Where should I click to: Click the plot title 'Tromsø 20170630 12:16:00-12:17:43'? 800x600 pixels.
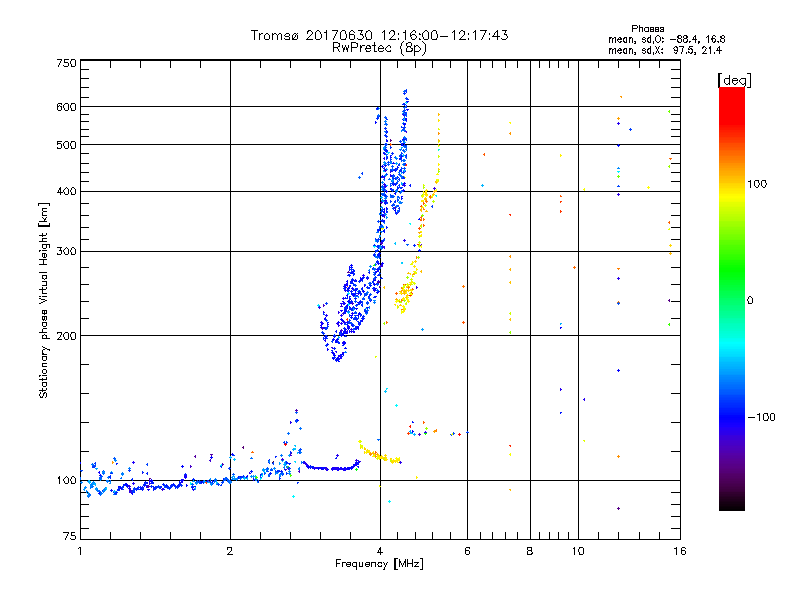click(379, 35)
